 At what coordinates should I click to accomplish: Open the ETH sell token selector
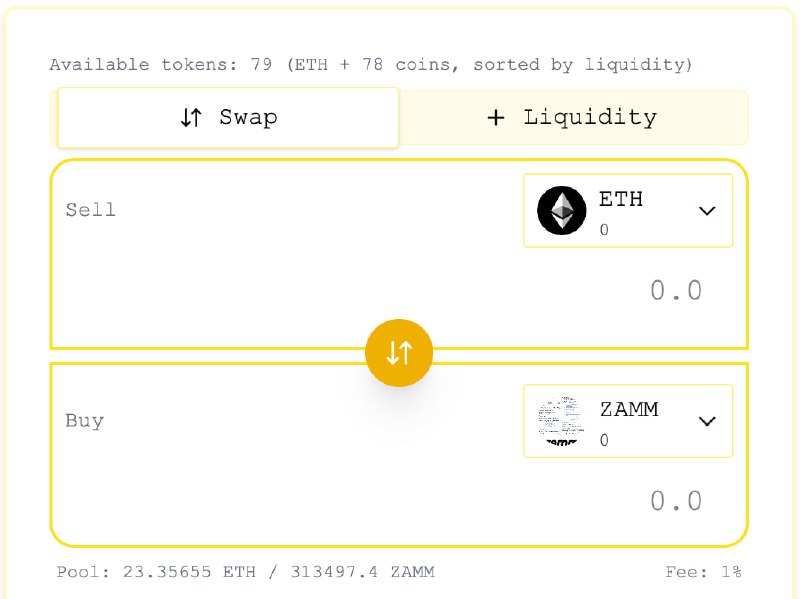point(628,211)
